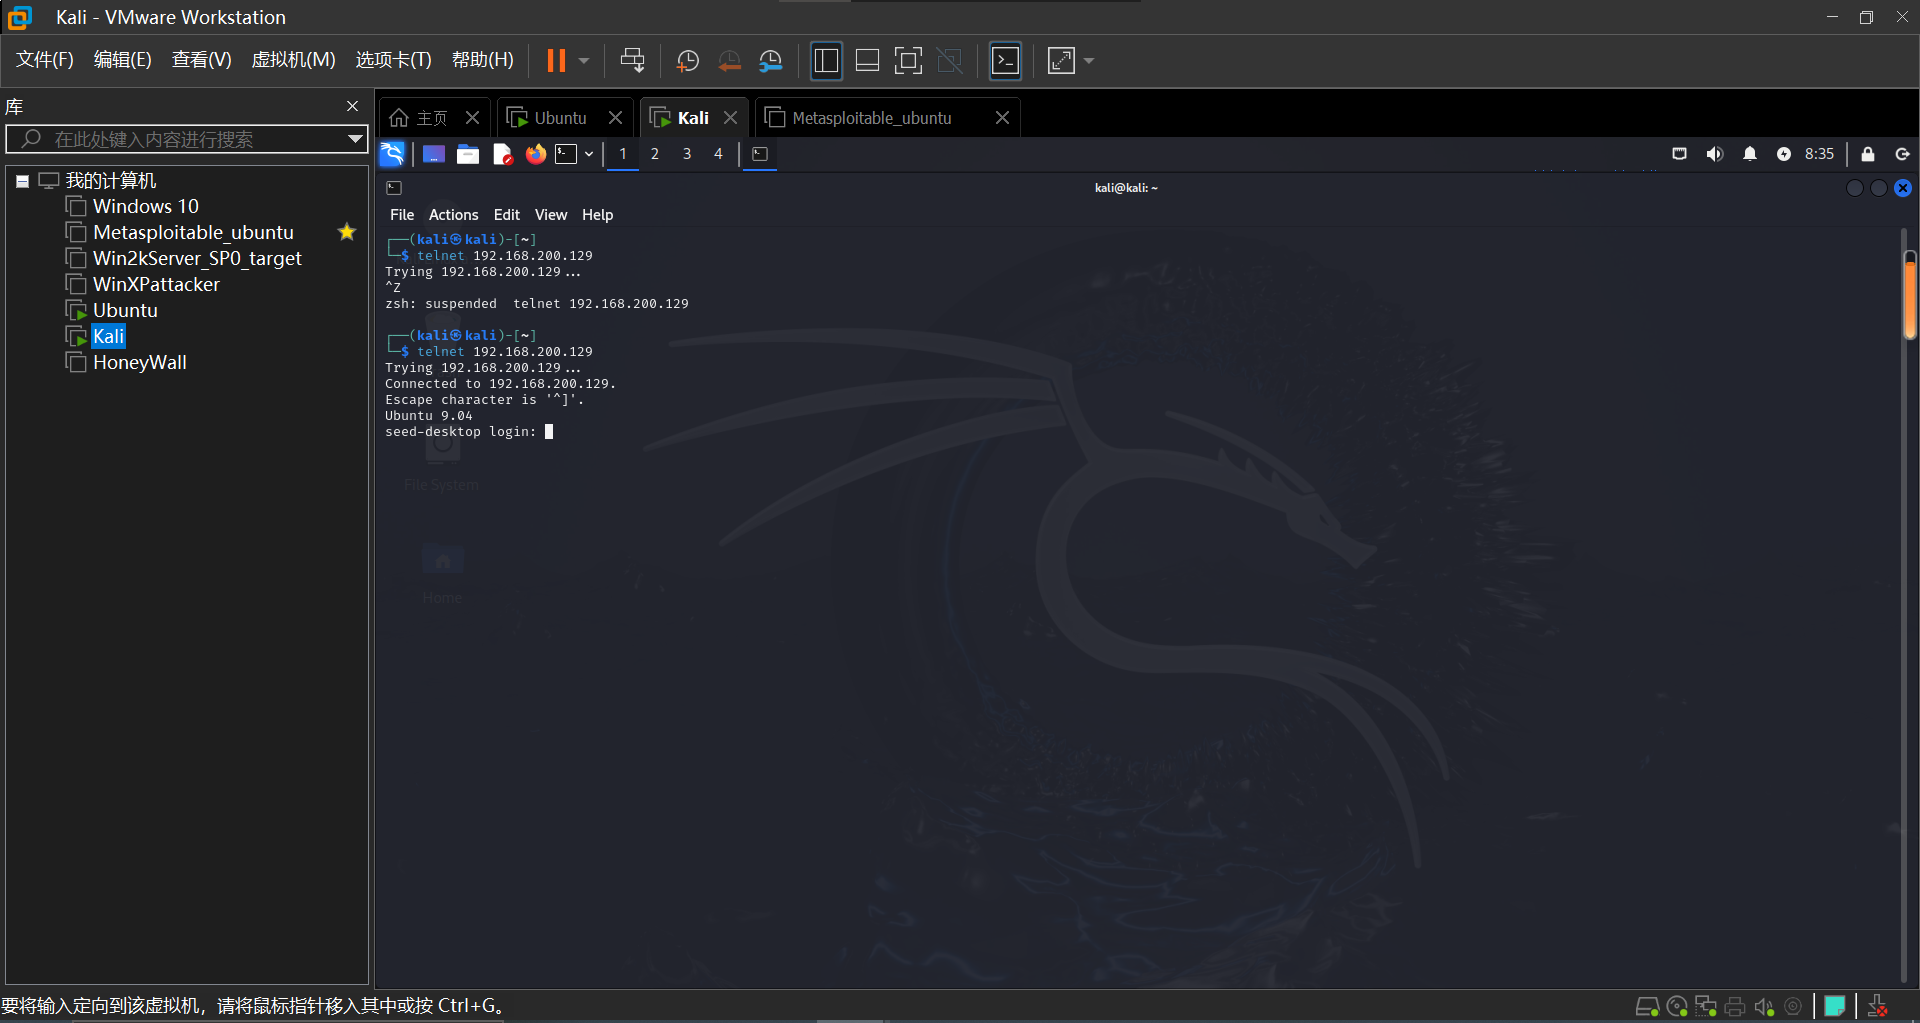The image size is (1920, 1023).
Task: Open the snapshot manager
Action: (770, 61)
